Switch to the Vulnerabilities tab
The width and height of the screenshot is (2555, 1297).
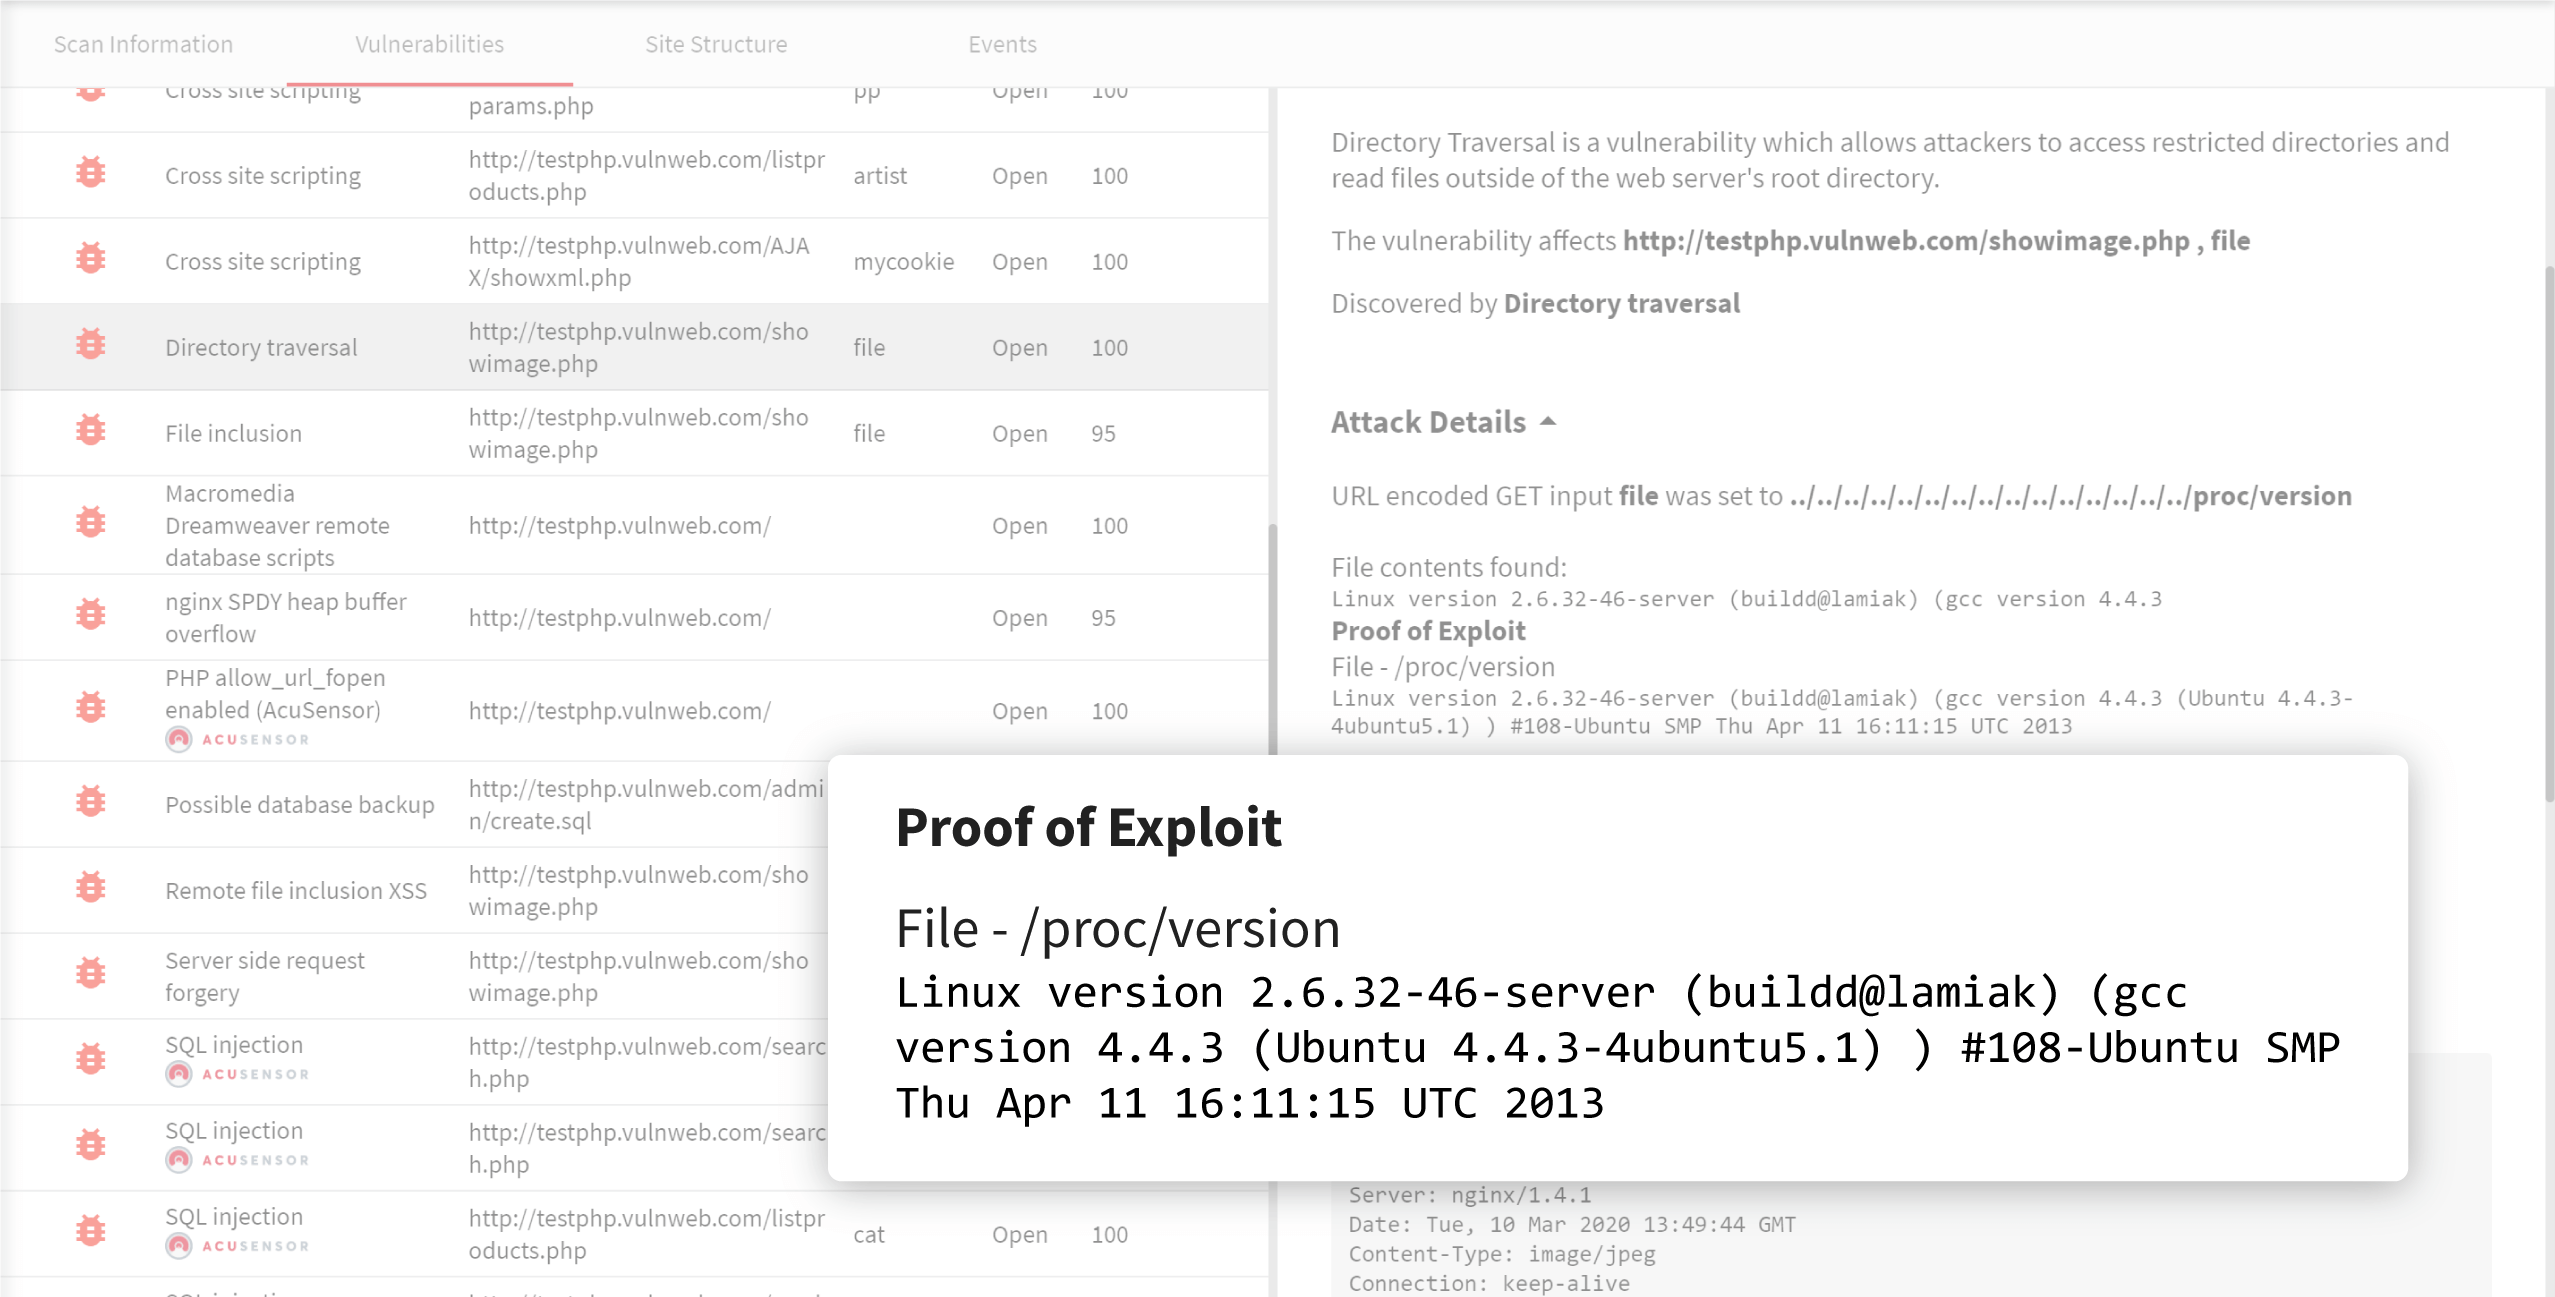[x=430, y=45]
